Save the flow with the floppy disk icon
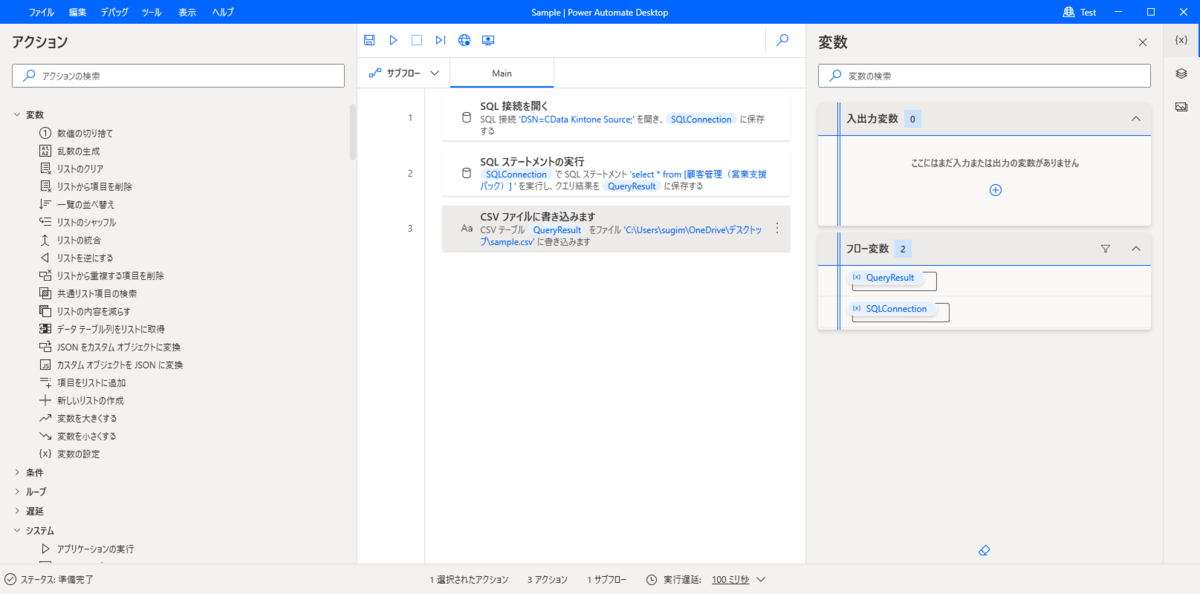This screenshot has width=1200, height=594. point(369,40)
